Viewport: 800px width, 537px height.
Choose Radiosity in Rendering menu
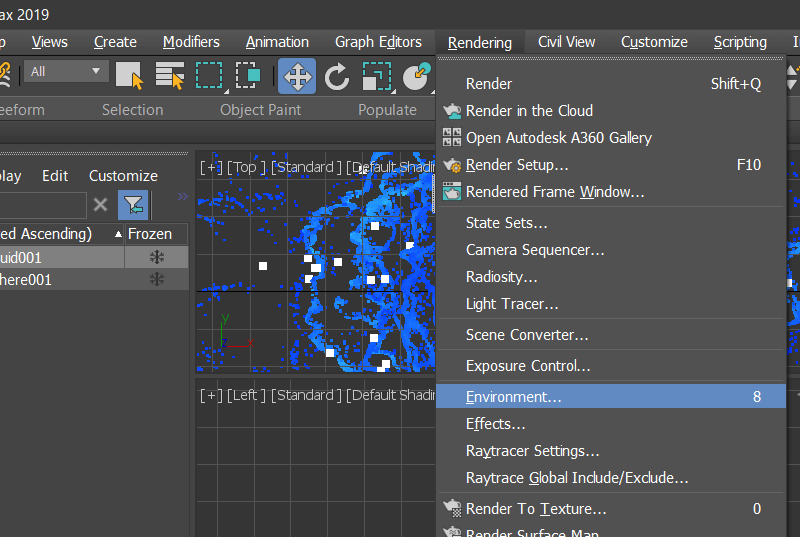click(x=611, y=277)
